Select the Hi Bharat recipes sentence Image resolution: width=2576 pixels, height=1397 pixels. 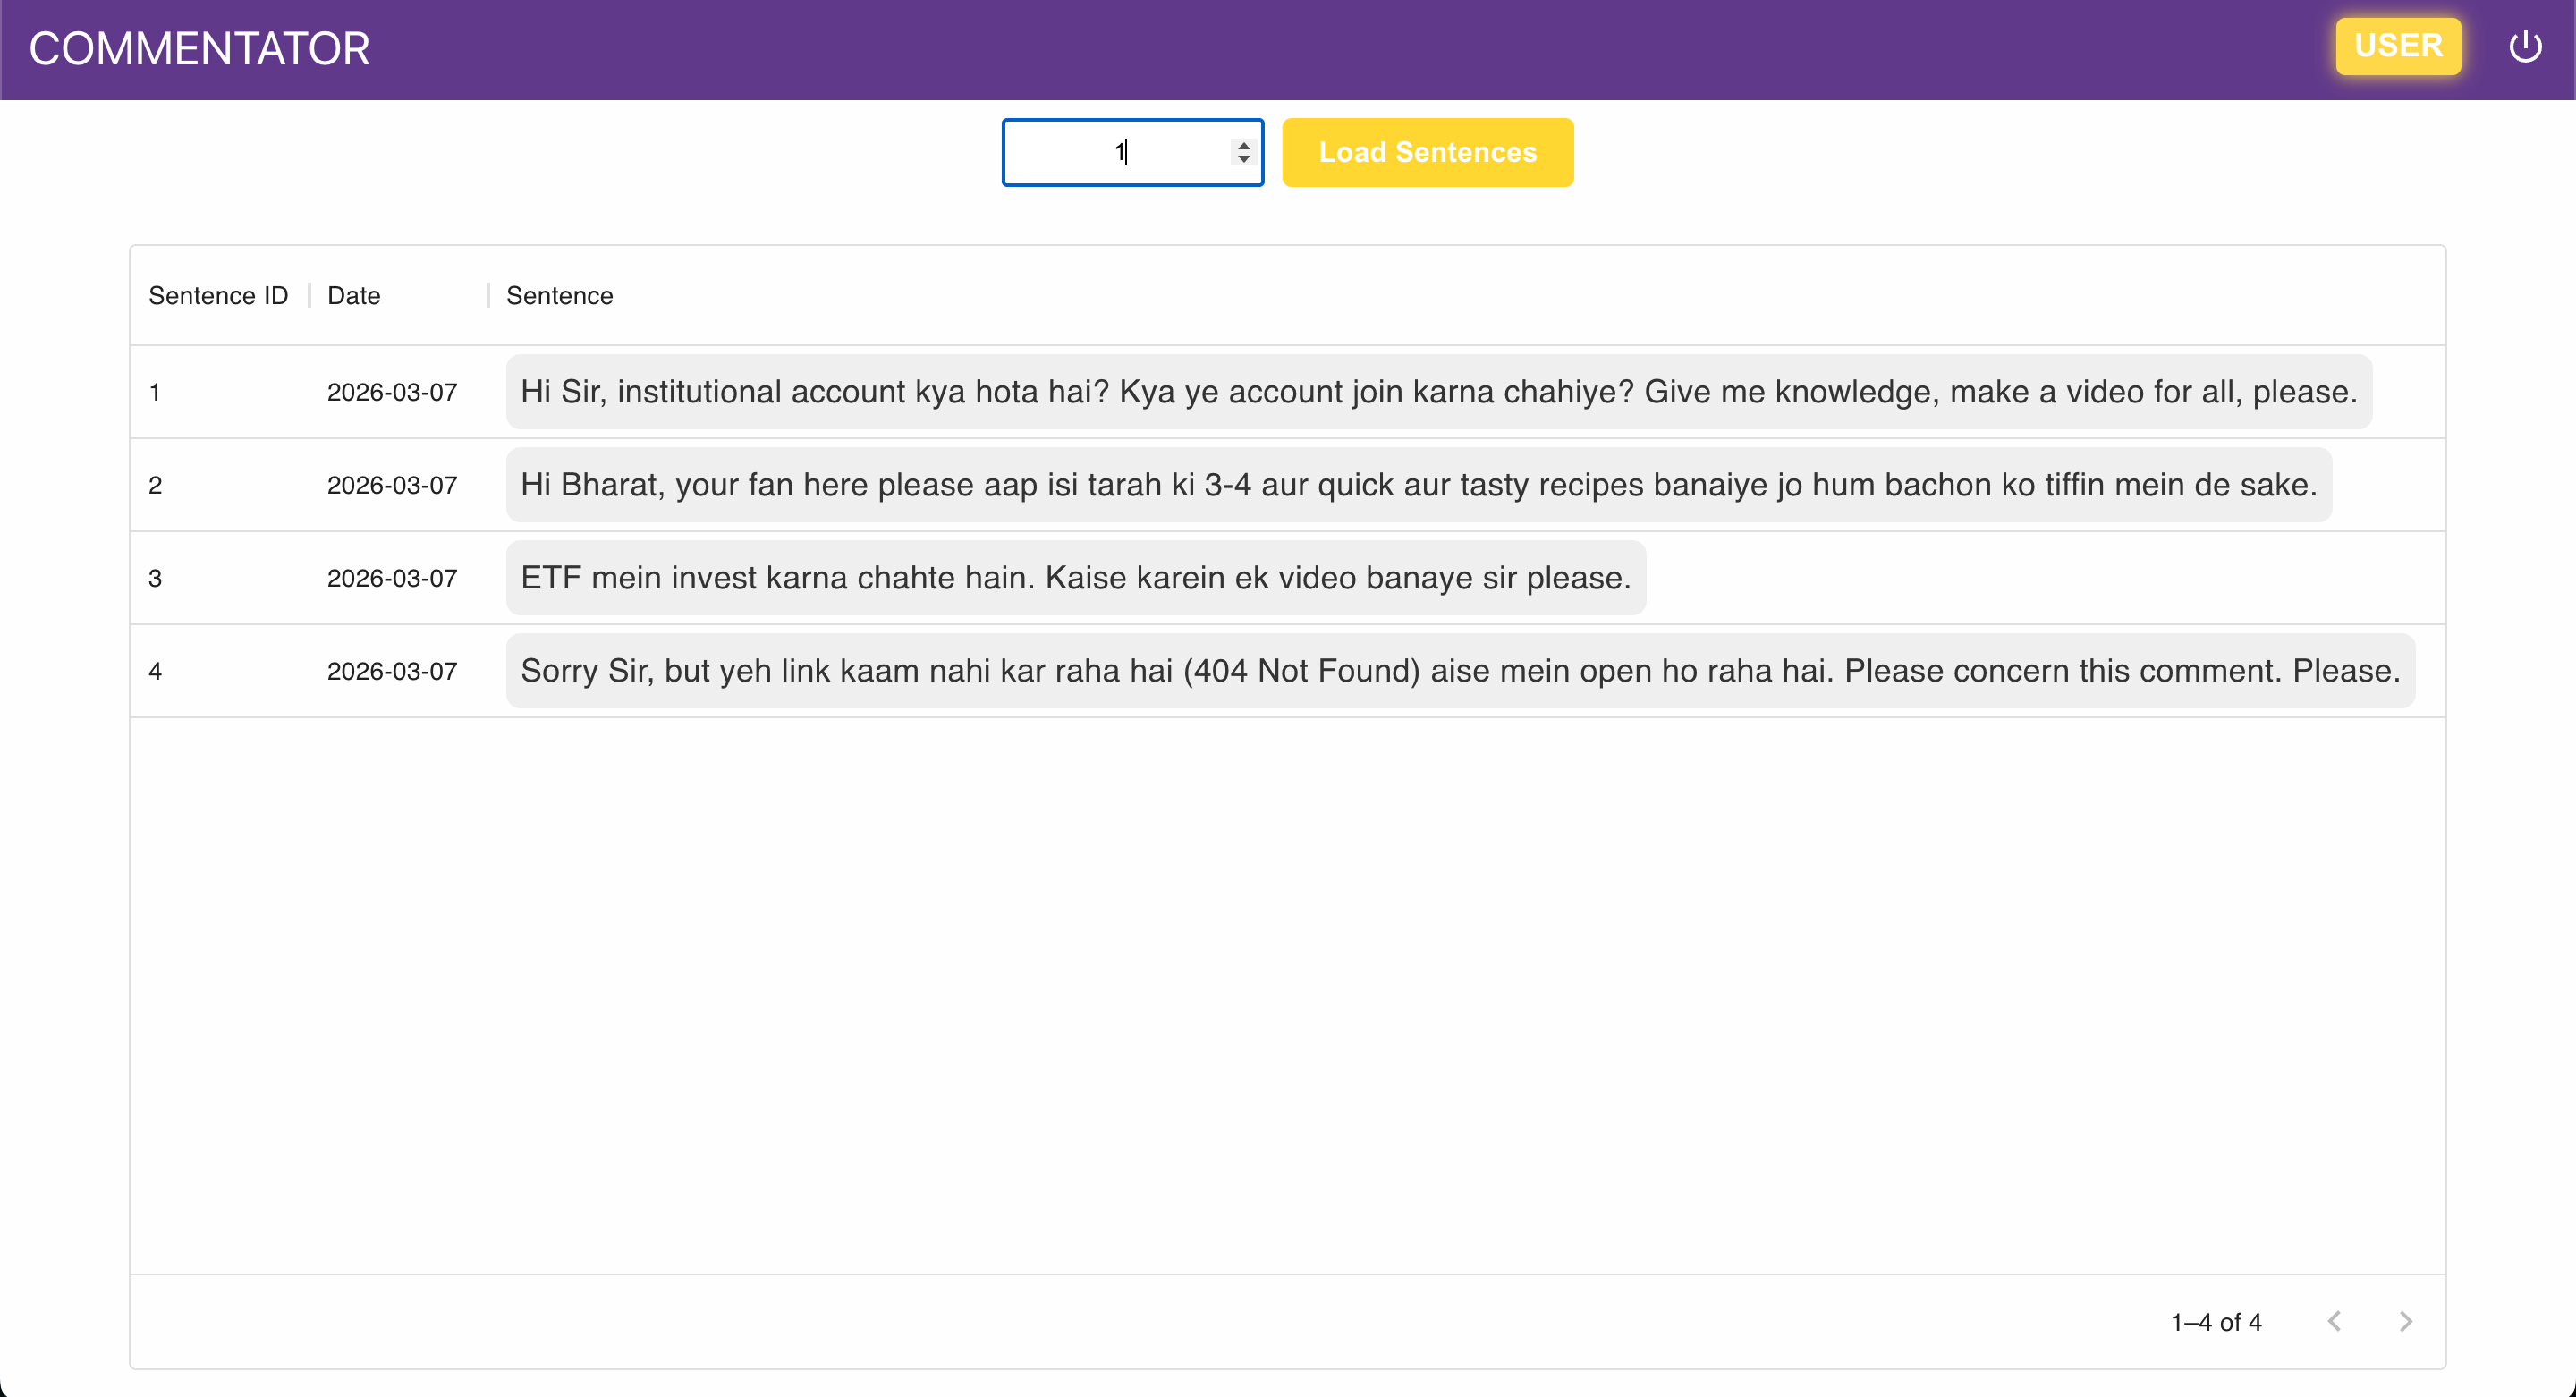pyautogui.click(x=1418, y=485)
